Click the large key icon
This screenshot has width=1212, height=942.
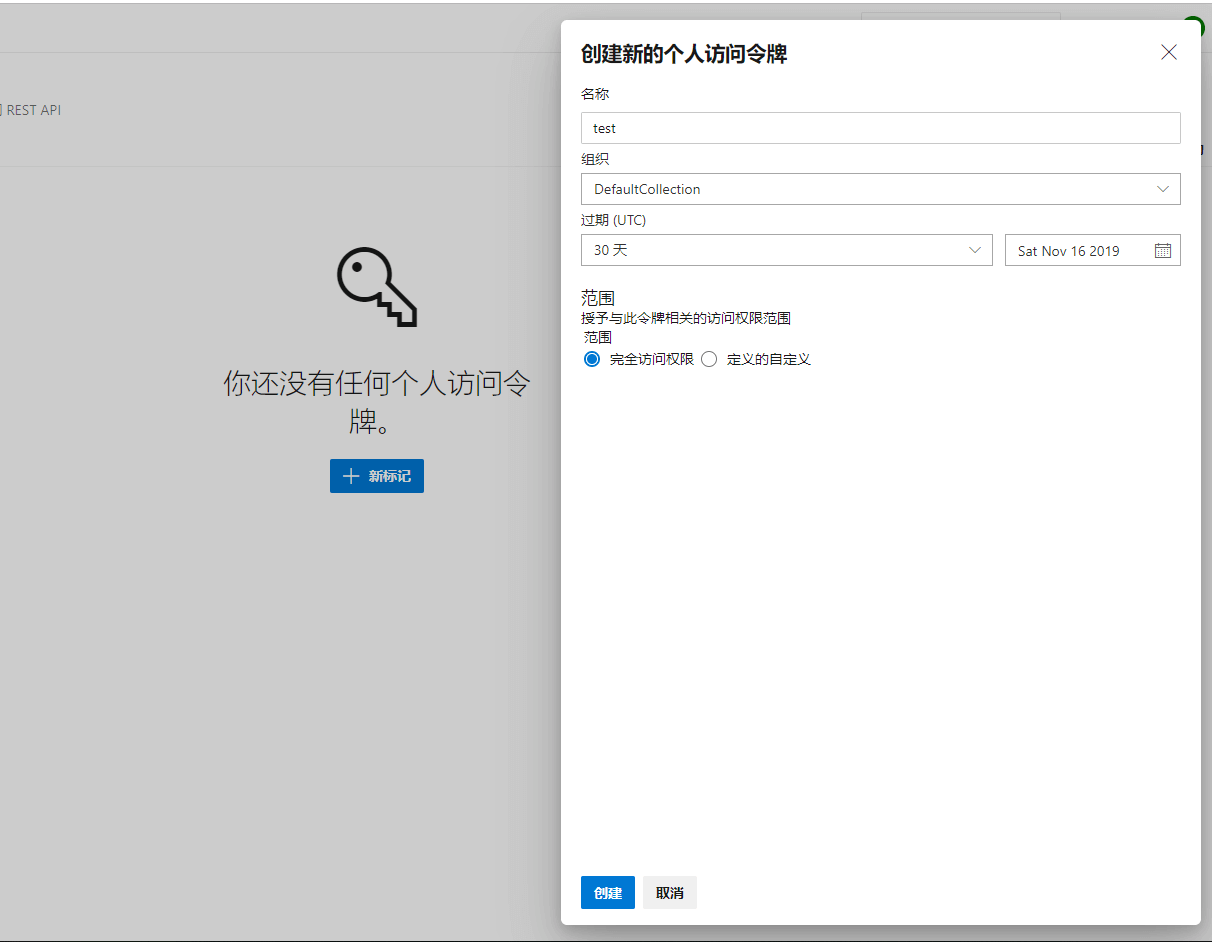pyautogui.click(x=377, y=287)
